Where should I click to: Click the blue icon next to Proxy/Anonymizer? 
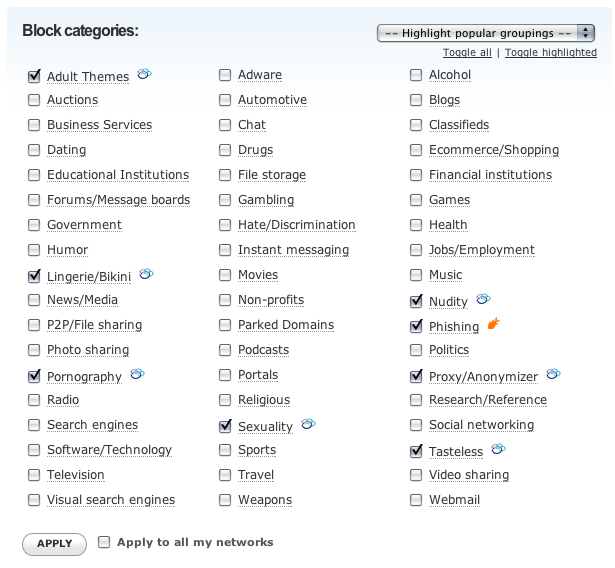553,375
